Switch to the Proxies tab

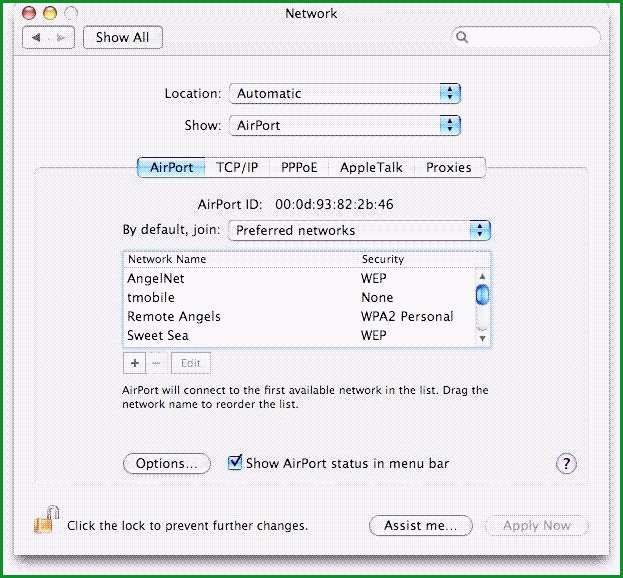pos(449,167)
